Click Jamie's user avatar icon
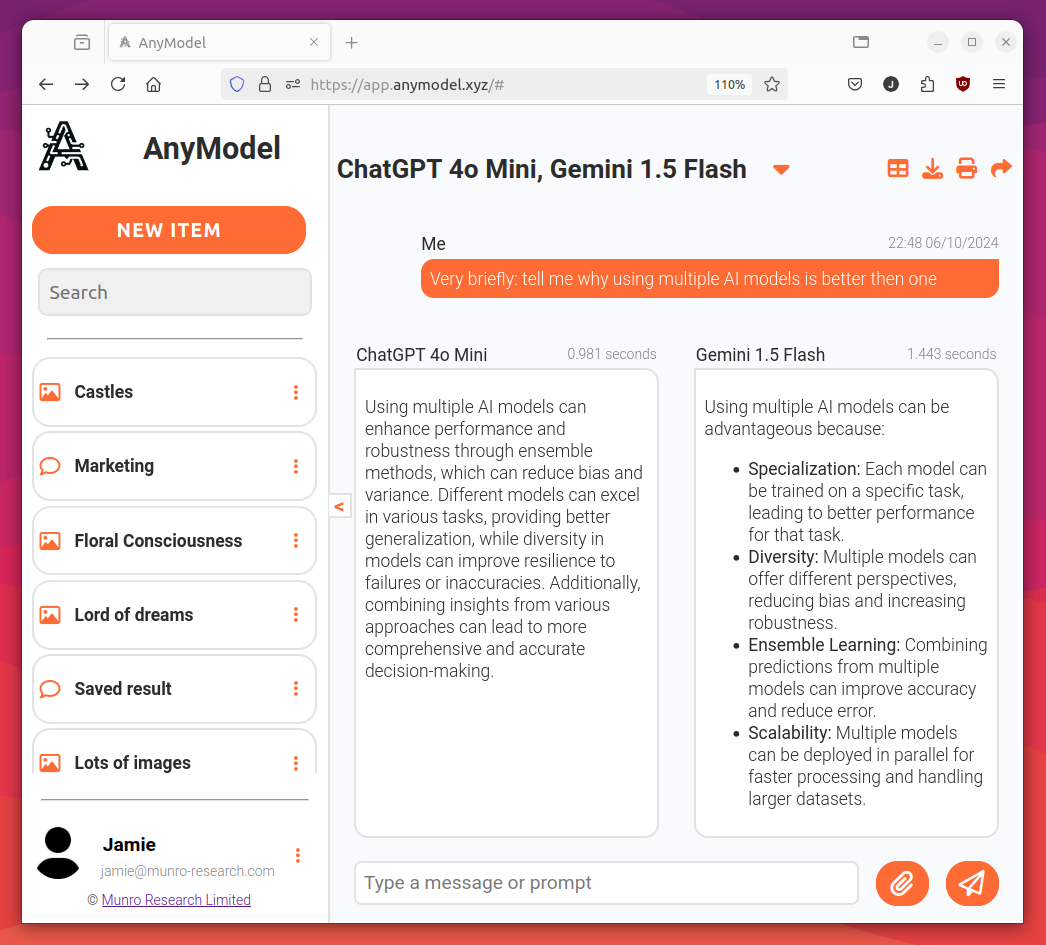 point(58,853)
